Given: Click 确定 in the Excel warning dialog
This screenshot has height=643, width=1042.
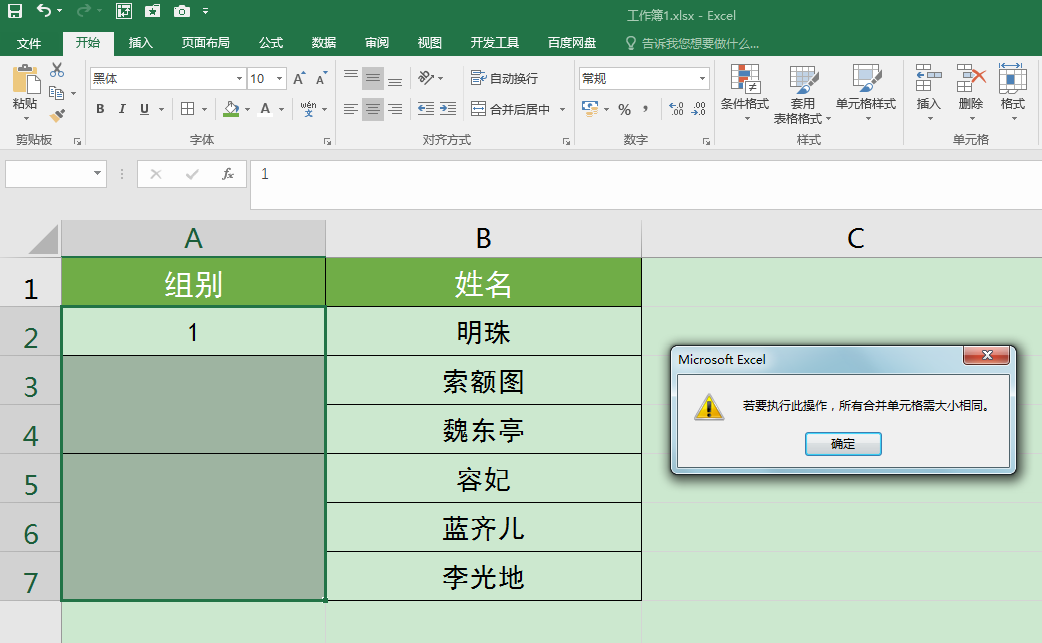Looking at the screenshot, I should 843,443.
